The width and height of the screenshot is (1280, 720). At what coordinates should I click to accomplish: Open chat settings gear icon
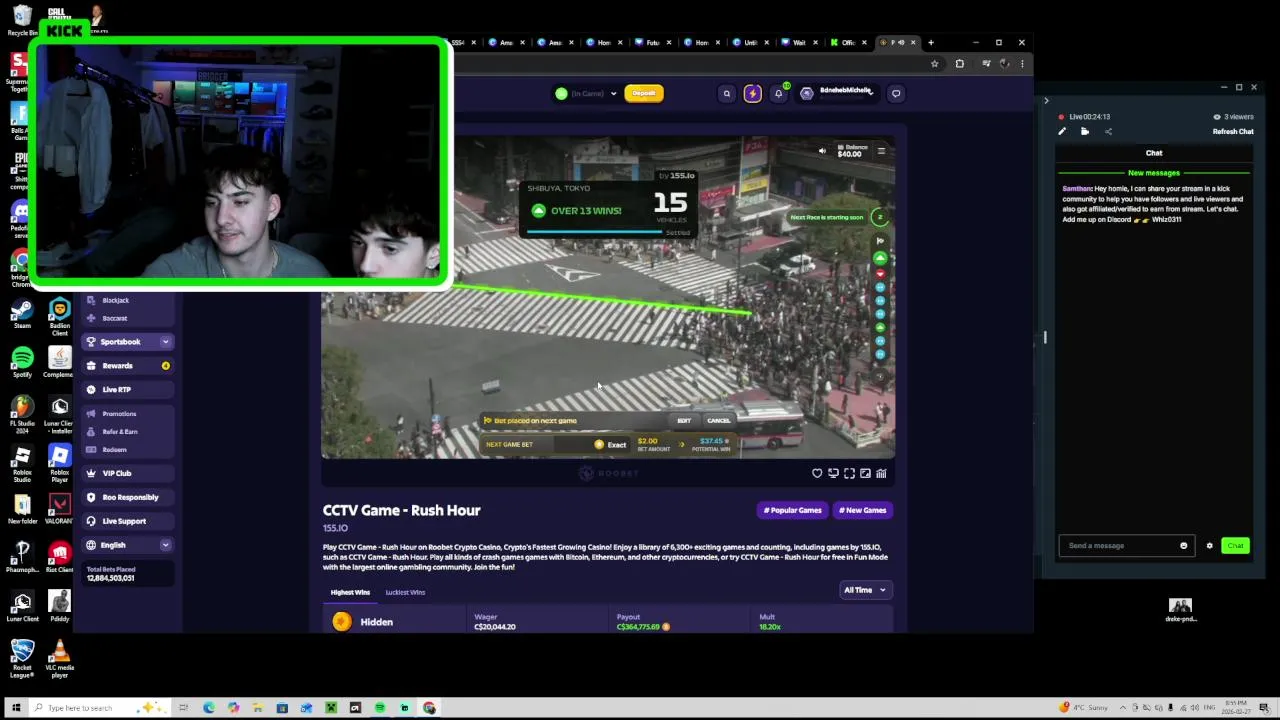[1209, 546]
